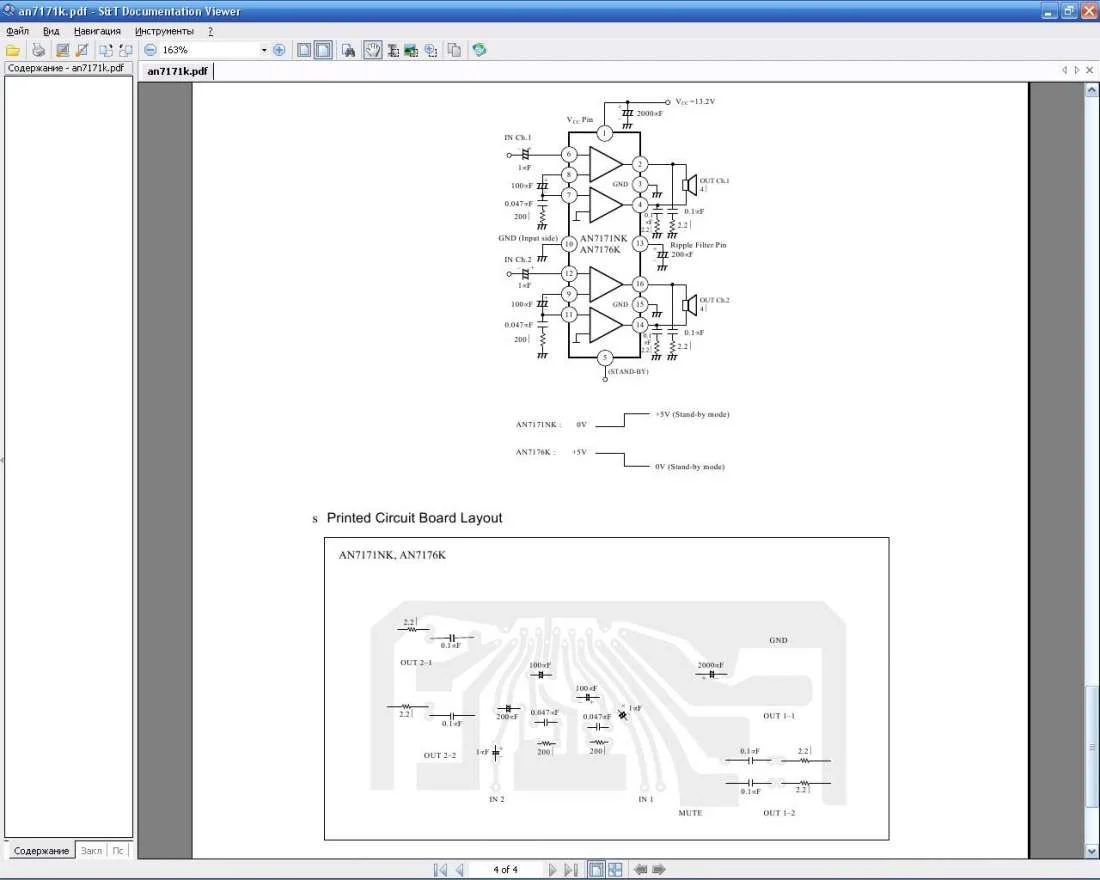Open the Навигация menu
Image resolution: width=1100 pixels, height=880 pixels.
coord(97,31)
